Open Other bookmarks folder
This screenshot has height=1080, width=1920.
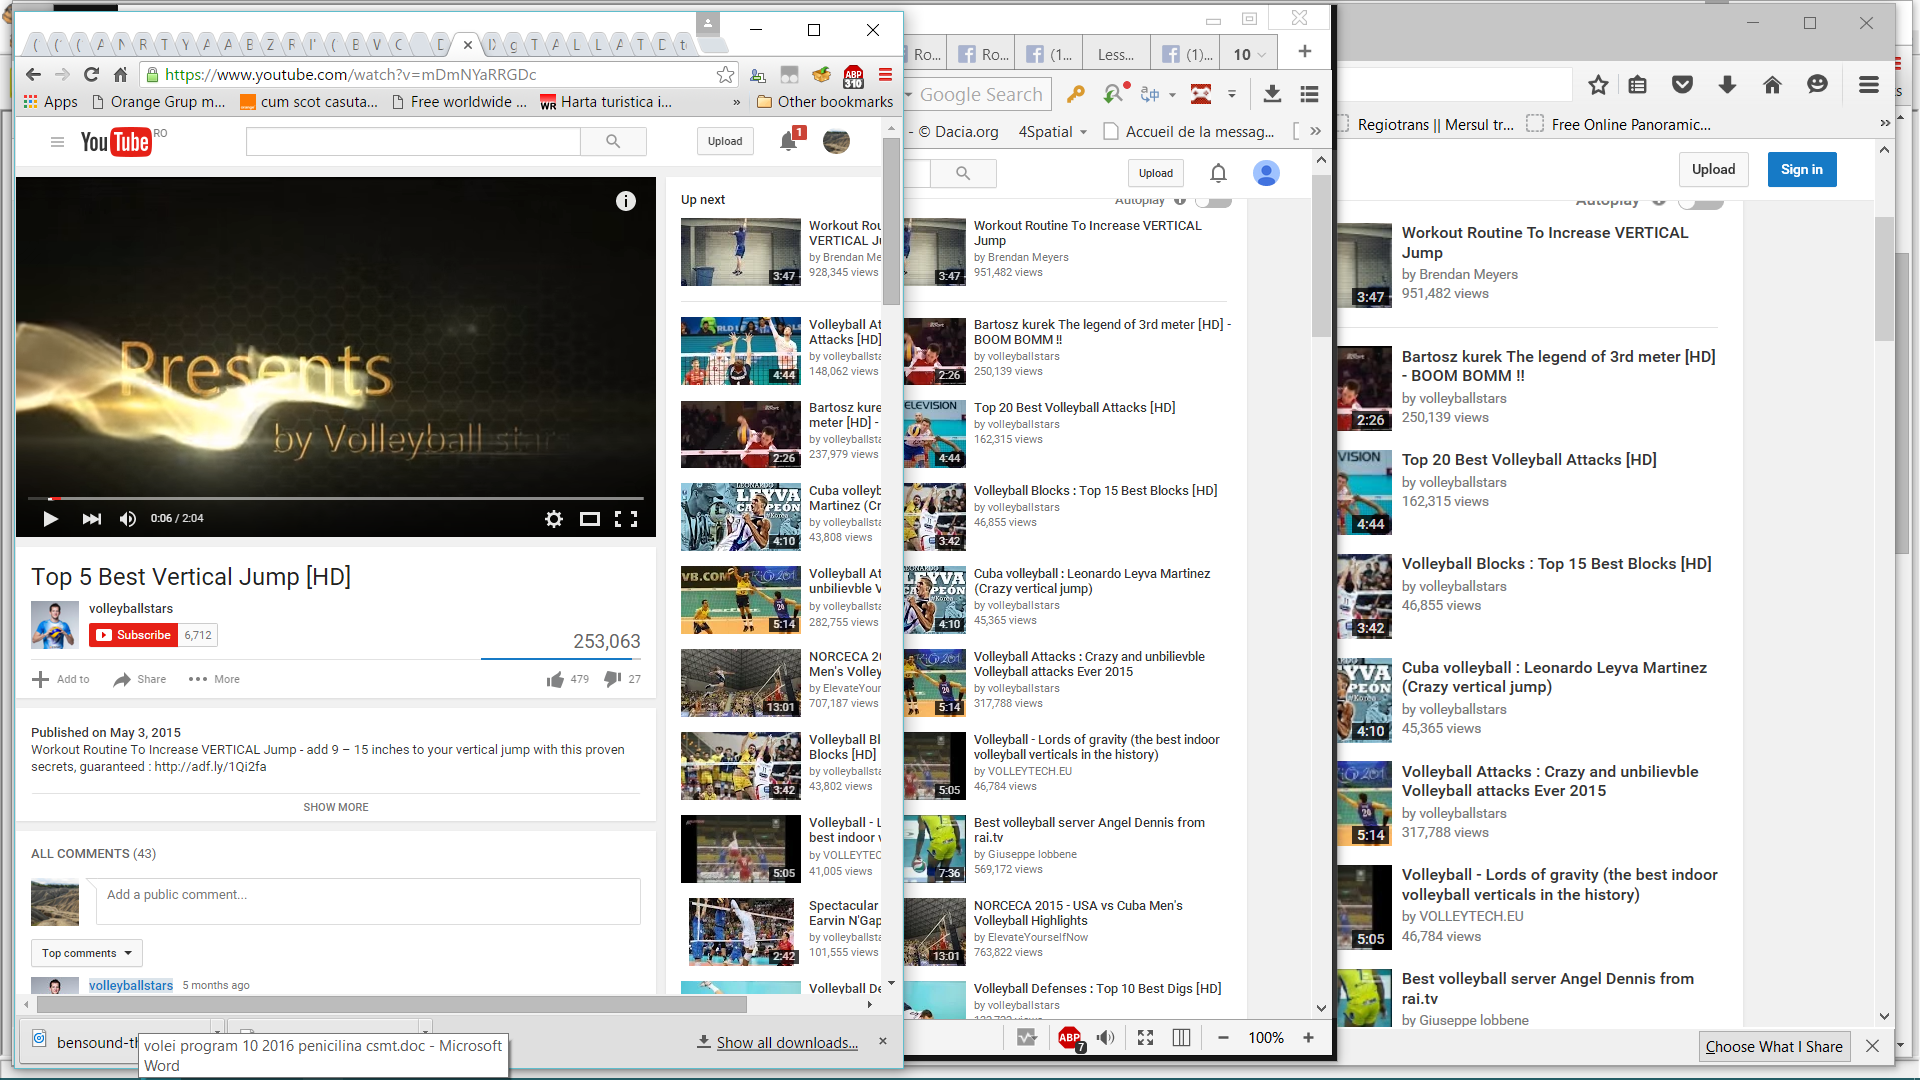825,102
